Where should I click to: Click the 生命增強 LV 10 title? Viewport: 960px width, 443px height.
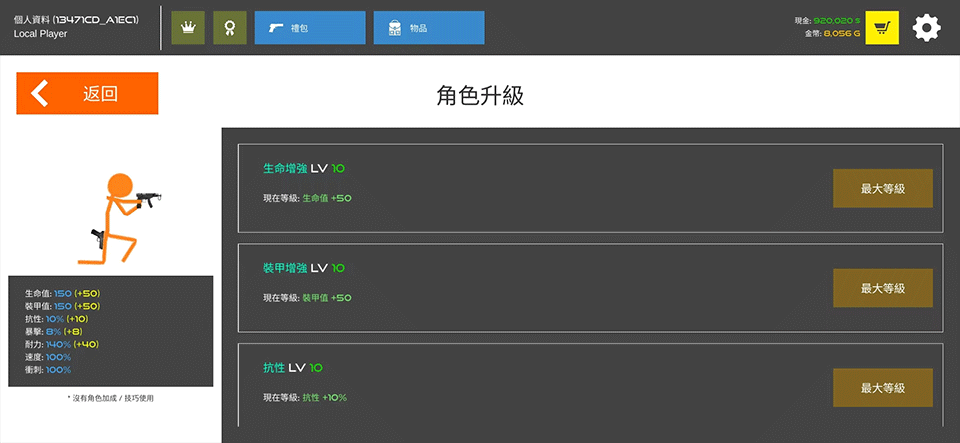tap(304, 168)
